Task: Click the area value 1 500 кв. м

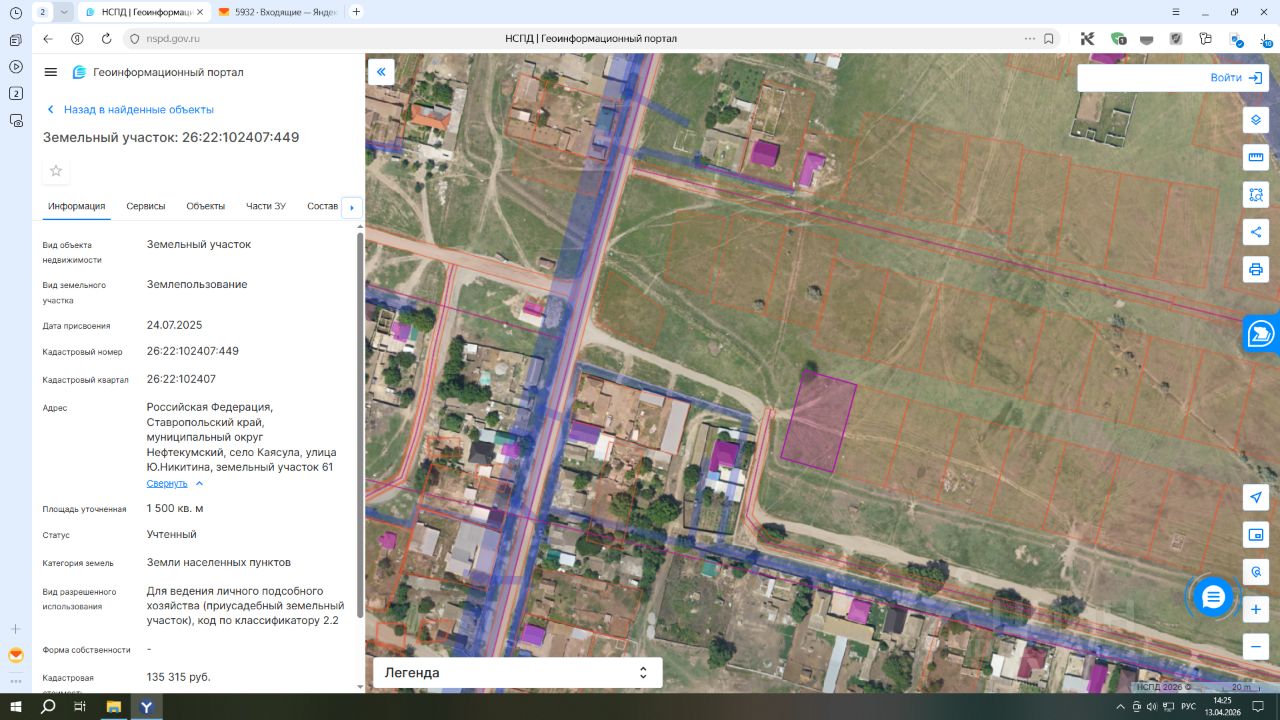Action: (x=175, y=509)
